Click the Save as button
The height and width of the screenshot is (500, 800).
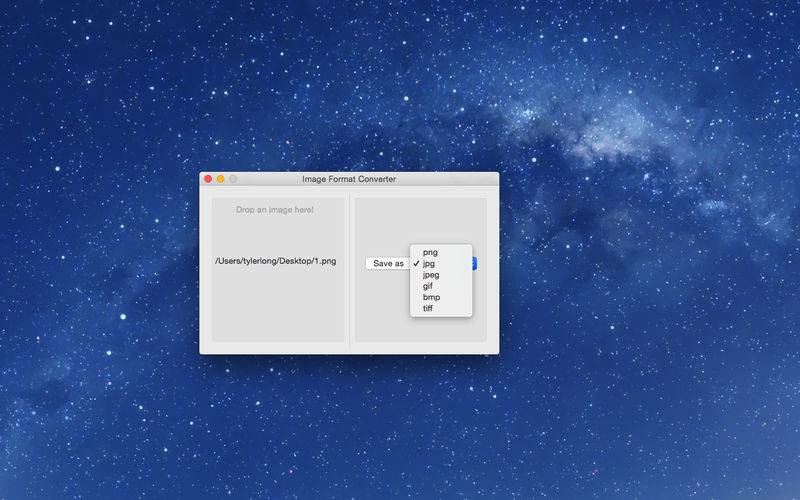pos(388,263)
